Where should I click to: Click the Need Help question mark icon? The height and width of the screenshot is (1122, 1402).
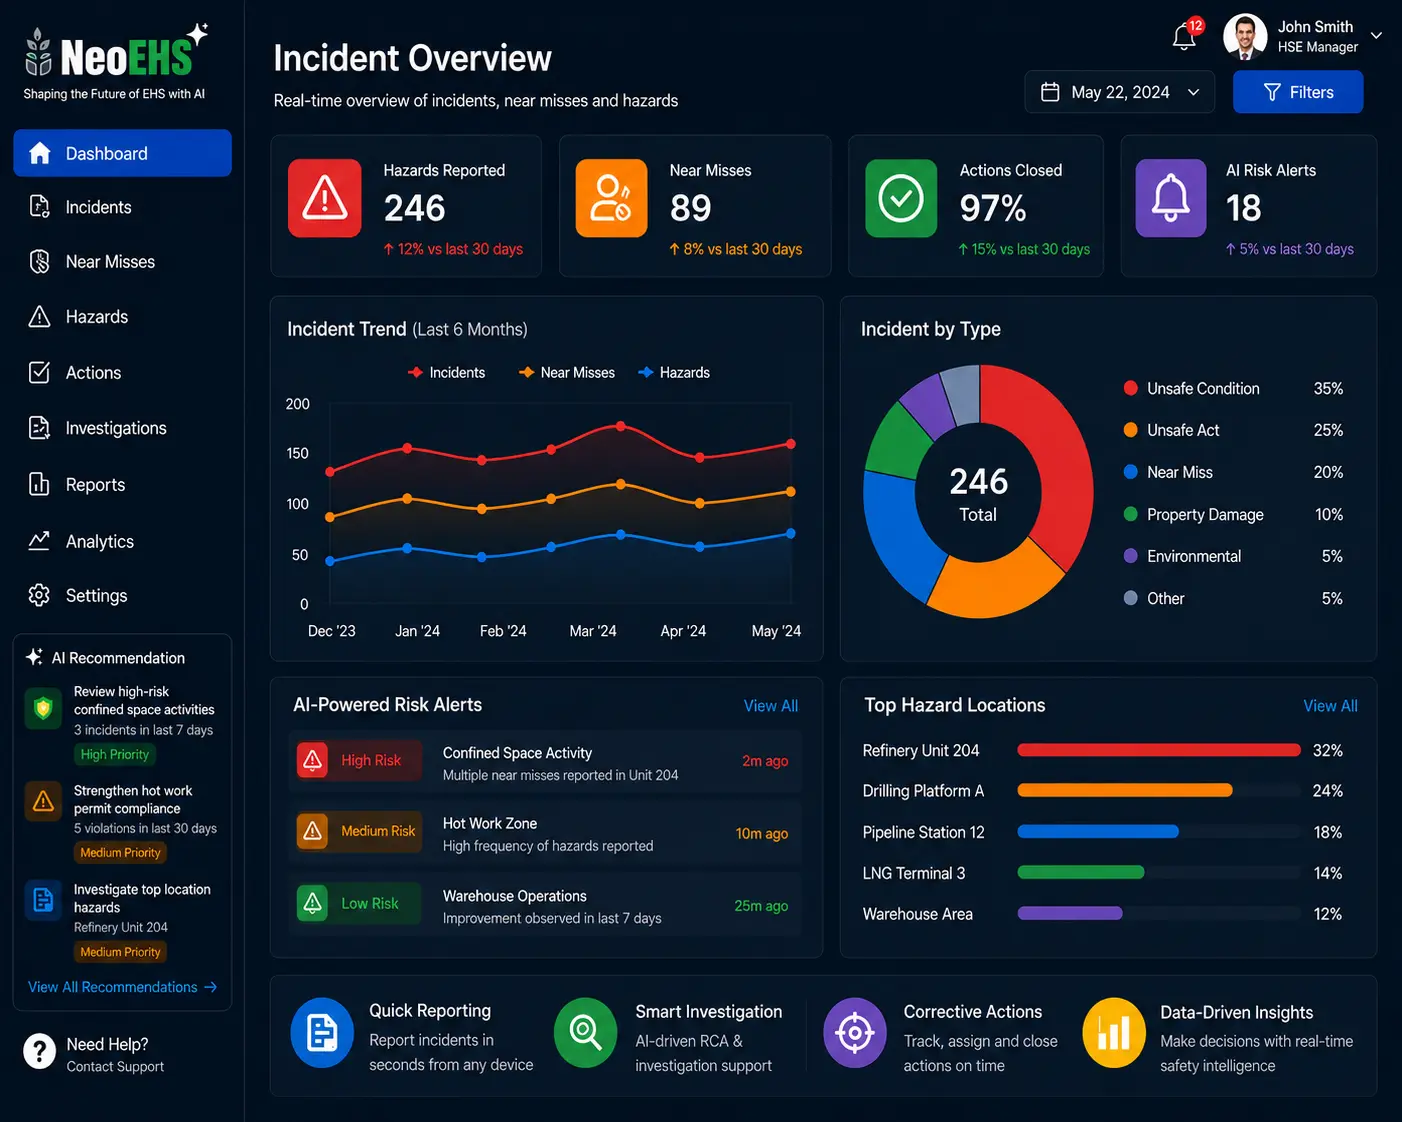tap(39, 1052)
